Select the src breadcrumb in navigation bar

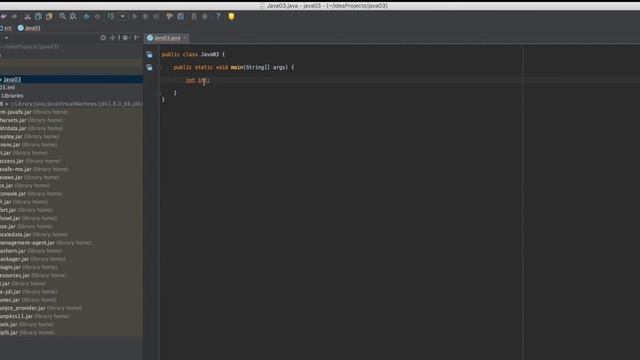6,28
